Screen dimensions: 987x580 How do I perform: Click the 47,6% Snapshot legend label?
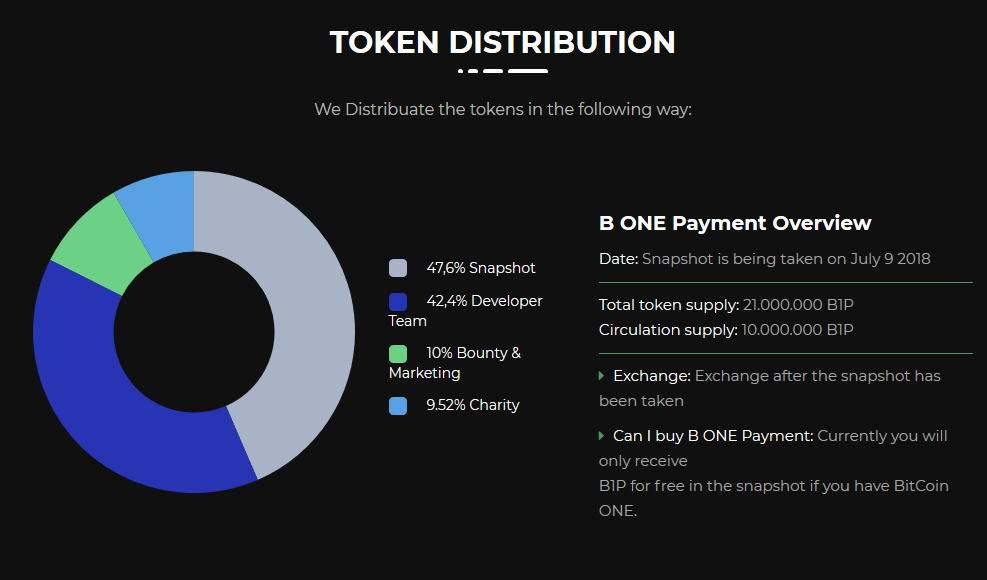pos(481,268)
